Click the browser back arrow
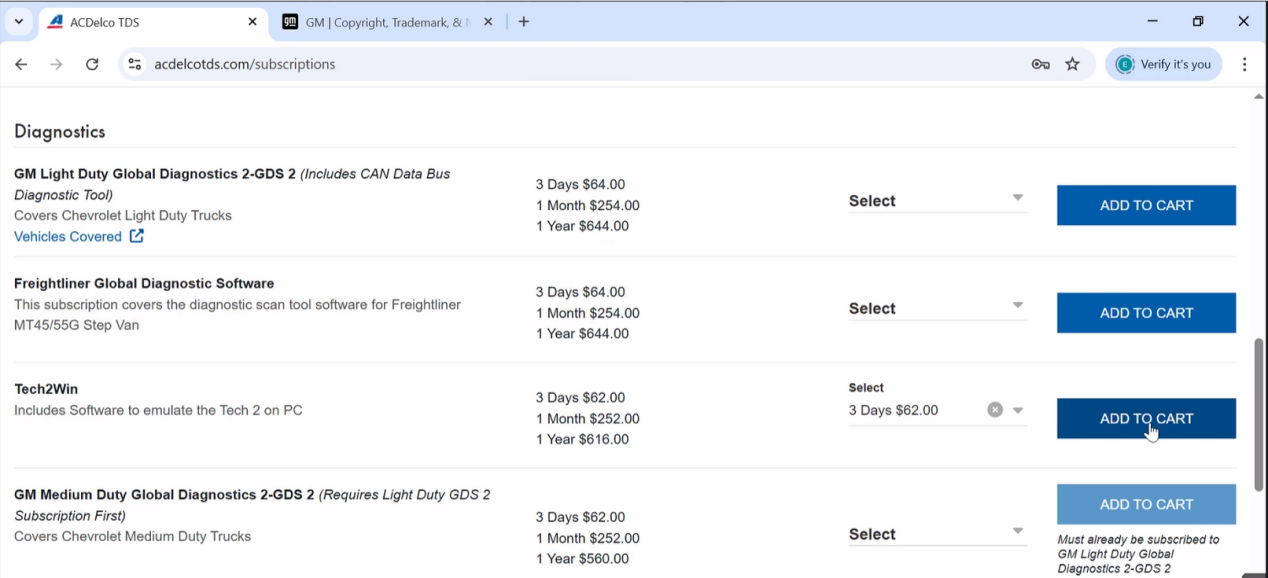 (21, 64)
